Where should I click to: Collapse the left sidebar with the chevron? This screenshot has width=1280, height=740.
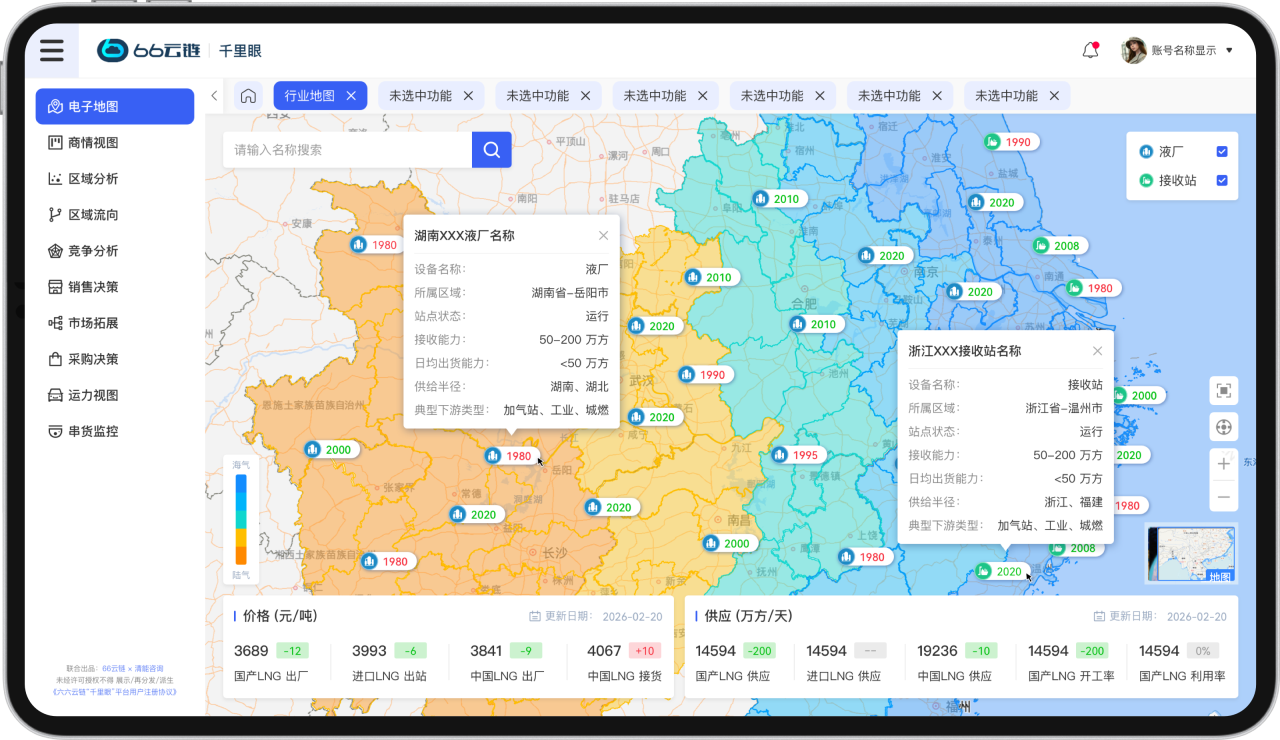tap(214, 96)
